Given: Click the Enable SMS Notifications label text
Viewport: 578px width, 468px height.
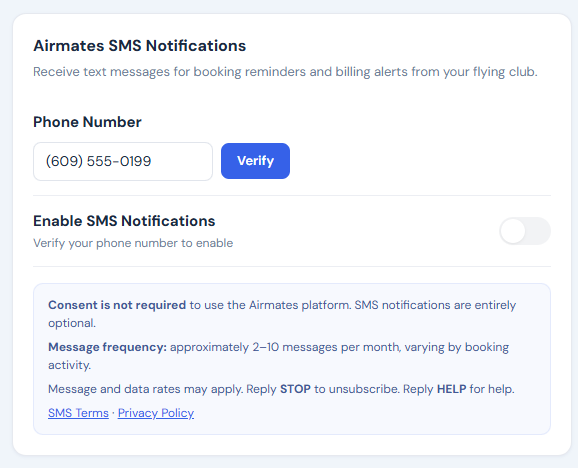Looking at the screenshot, I should coord(124,221).
